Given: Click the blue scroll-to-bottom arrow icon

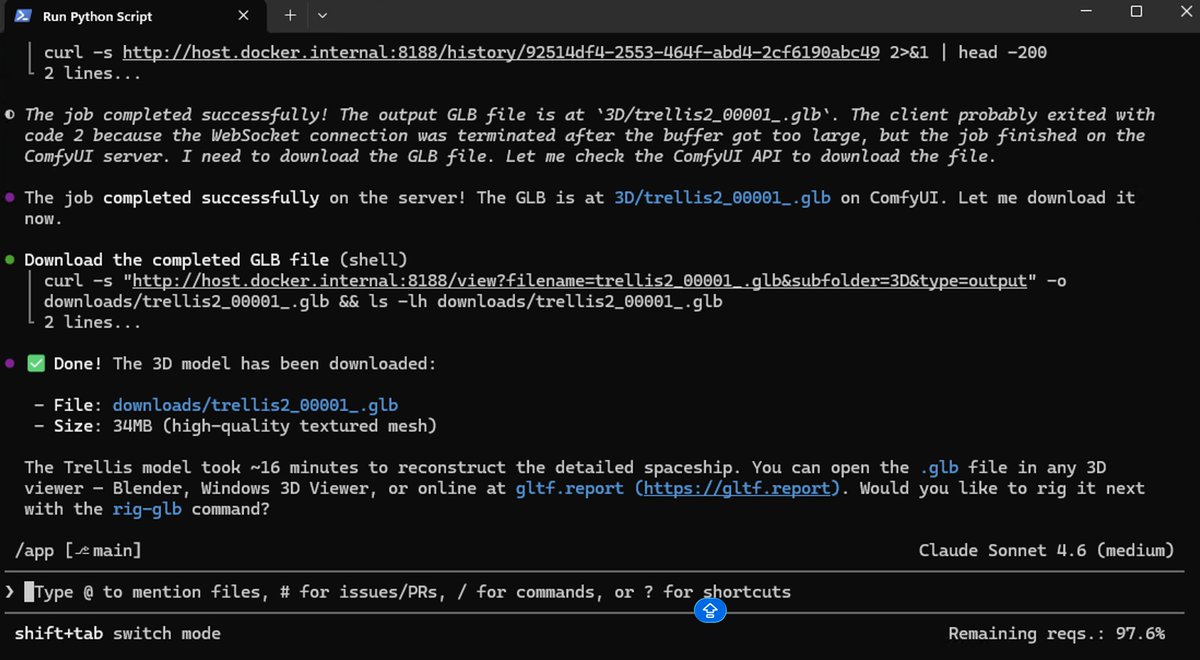Looking at the screenshot, I should (710, 609).
